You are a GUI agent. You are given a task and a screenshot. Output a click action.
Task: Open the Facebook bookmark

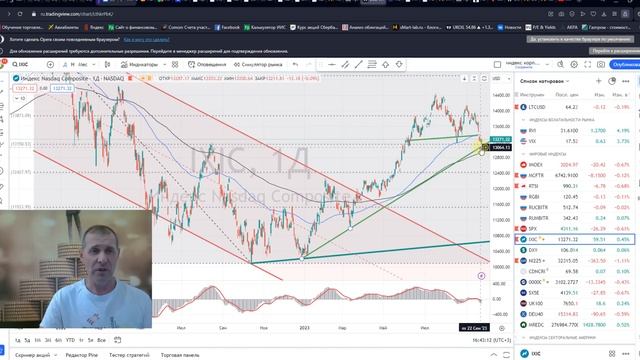[x=227, y=27]
